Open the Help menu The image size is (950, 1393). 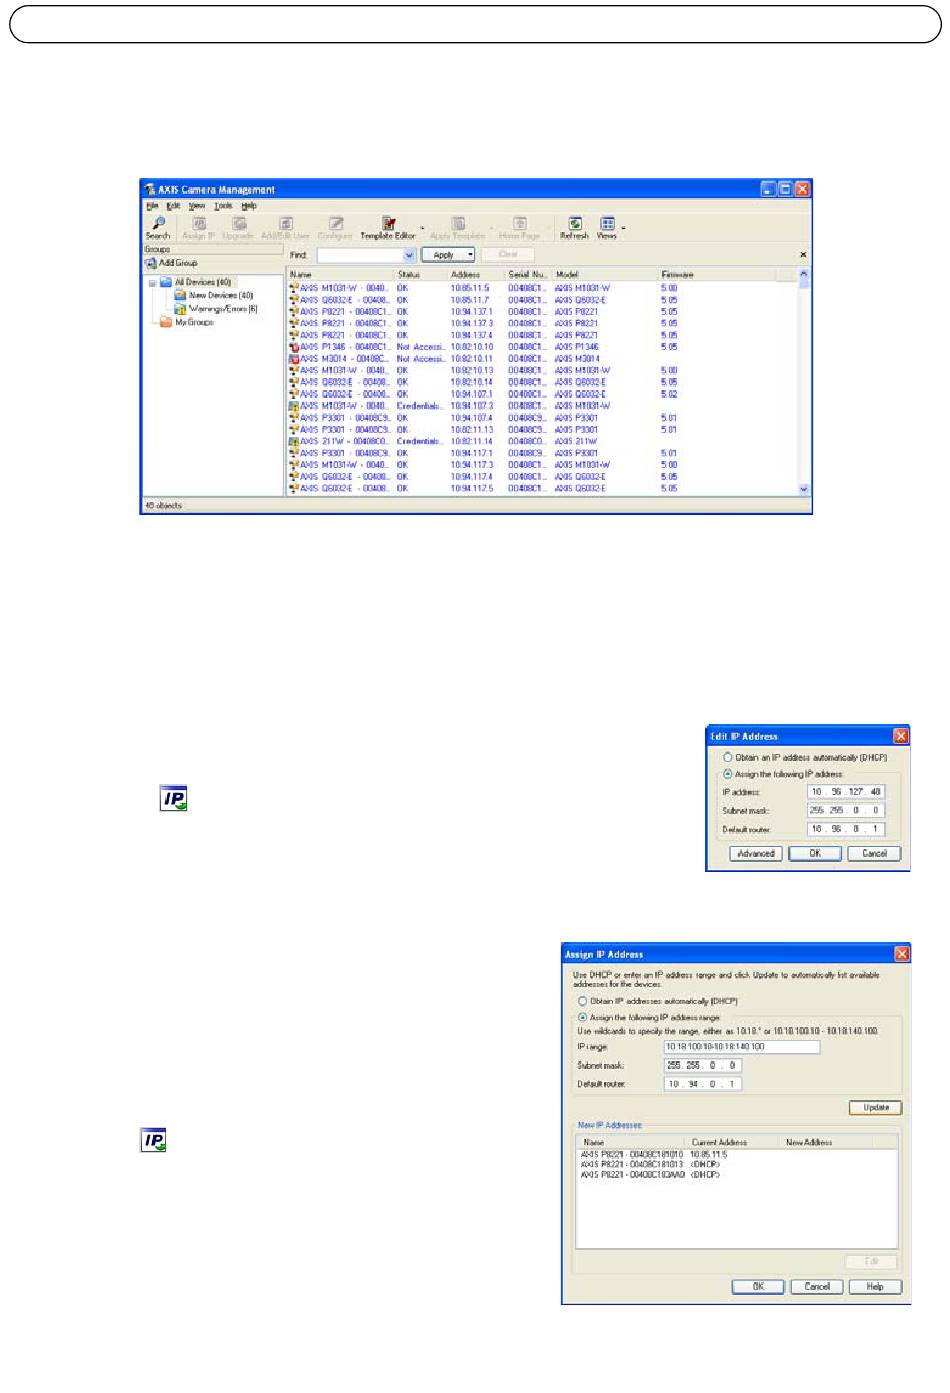pos(249,206)
